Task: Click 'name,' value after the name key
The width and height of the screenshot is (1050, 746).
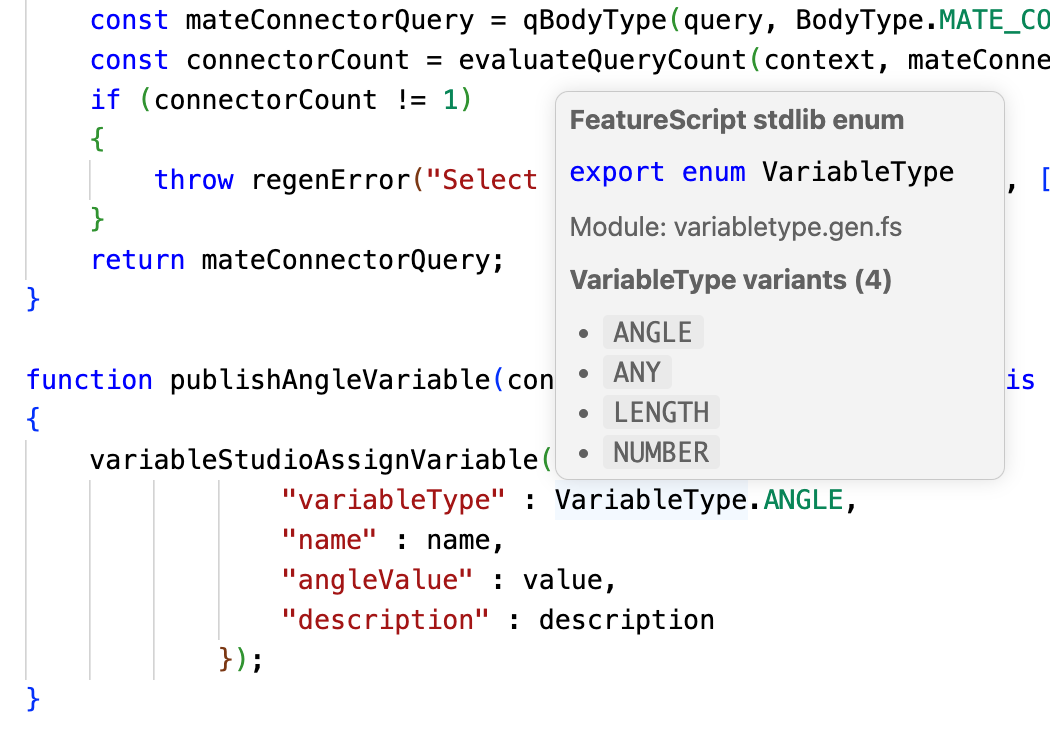Action: (465, 540)
